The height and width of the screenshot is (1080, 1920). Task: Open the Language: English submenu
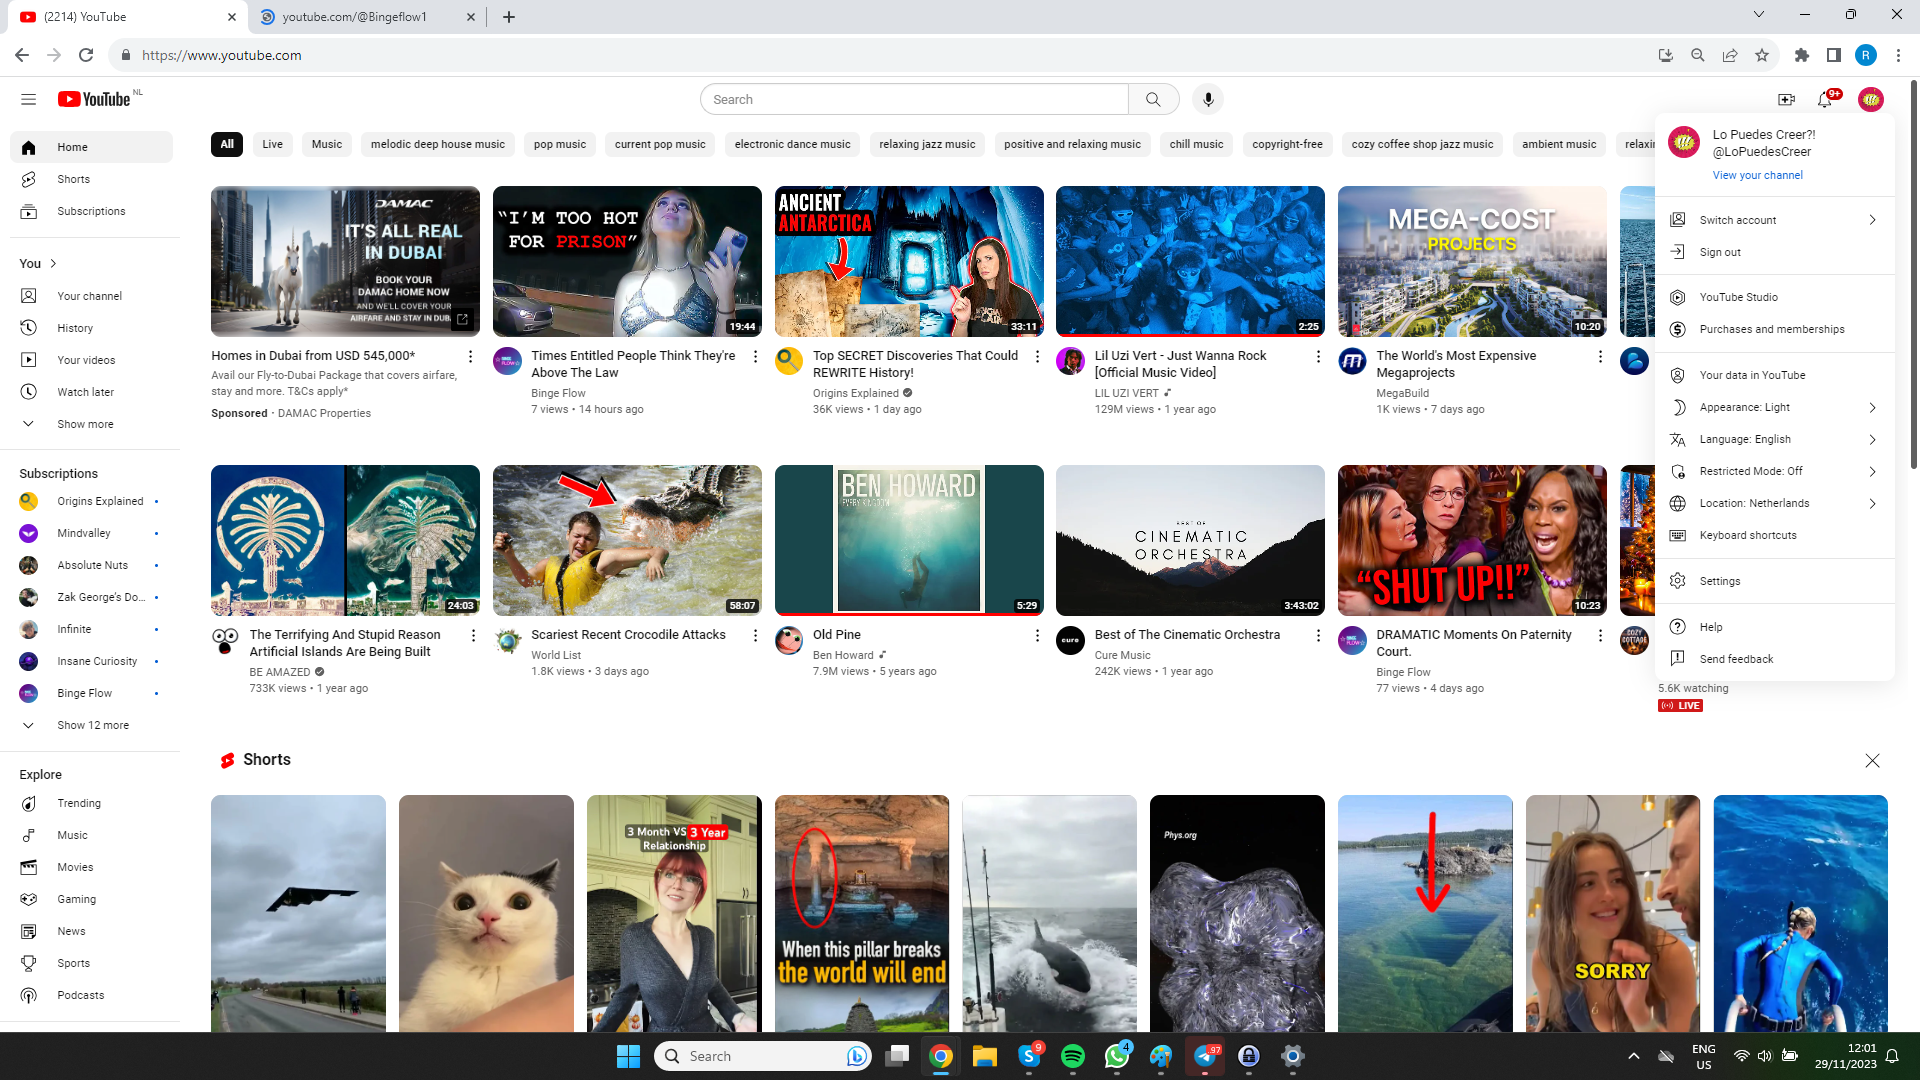point(1745,439)
